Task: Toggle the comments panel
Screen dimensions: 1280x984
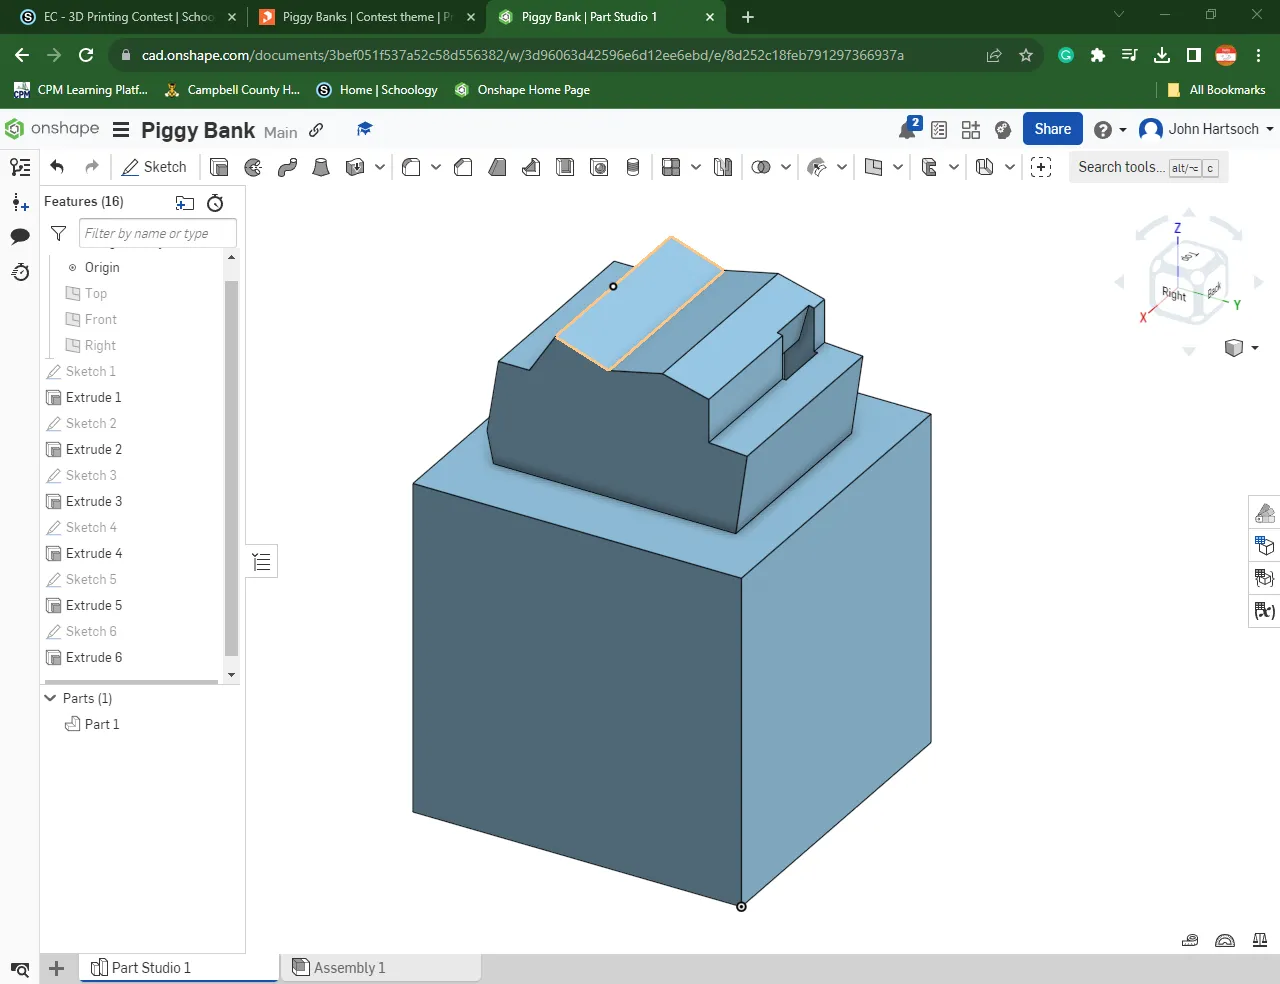Action: (20, 236)
